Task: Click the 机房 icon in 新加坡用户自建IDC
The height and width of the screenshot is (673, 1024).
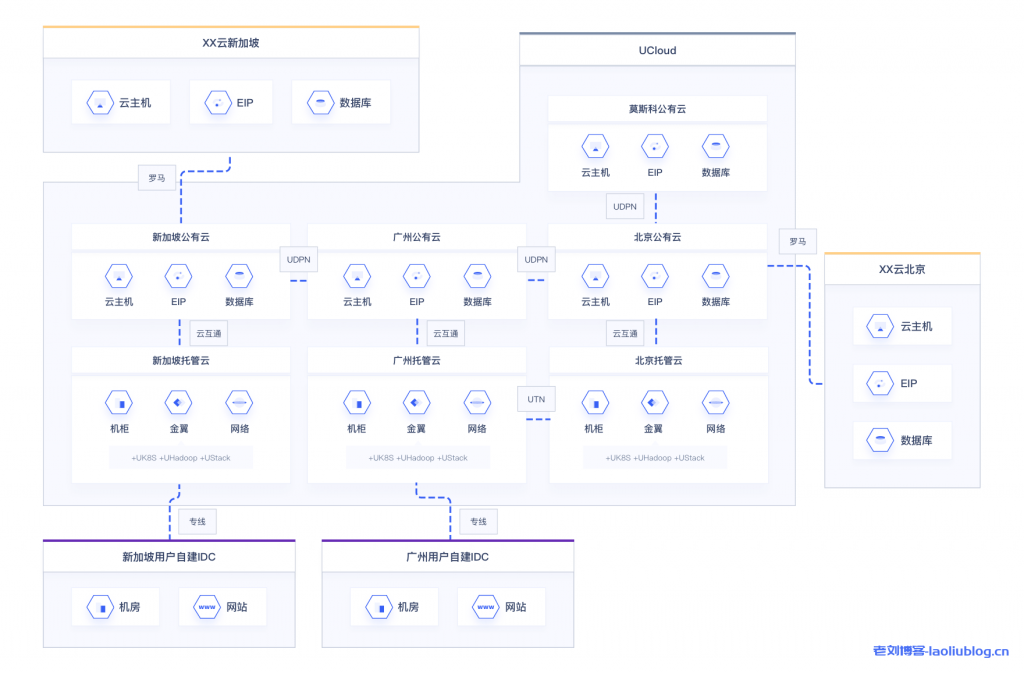Action: [99, 607]
